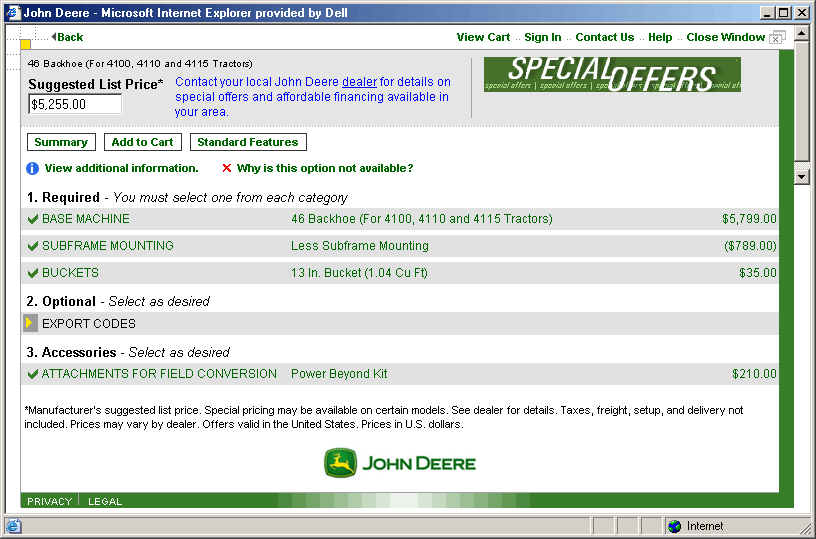Viewport: 816px width, 539px height.
Task: Select the BUCKETS category
Action: [x=70, y=273]
